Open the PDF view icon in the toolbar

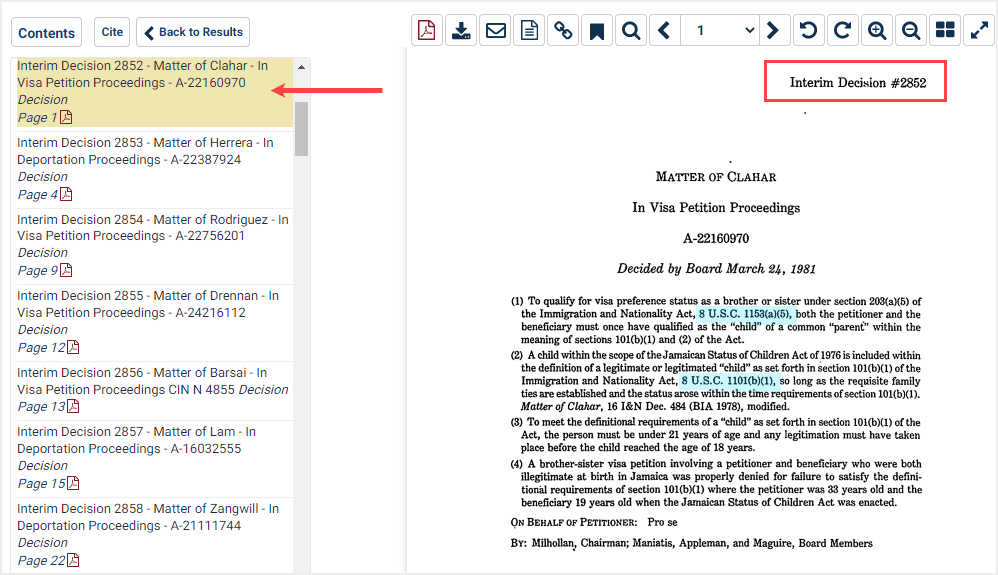coord(426,31)
